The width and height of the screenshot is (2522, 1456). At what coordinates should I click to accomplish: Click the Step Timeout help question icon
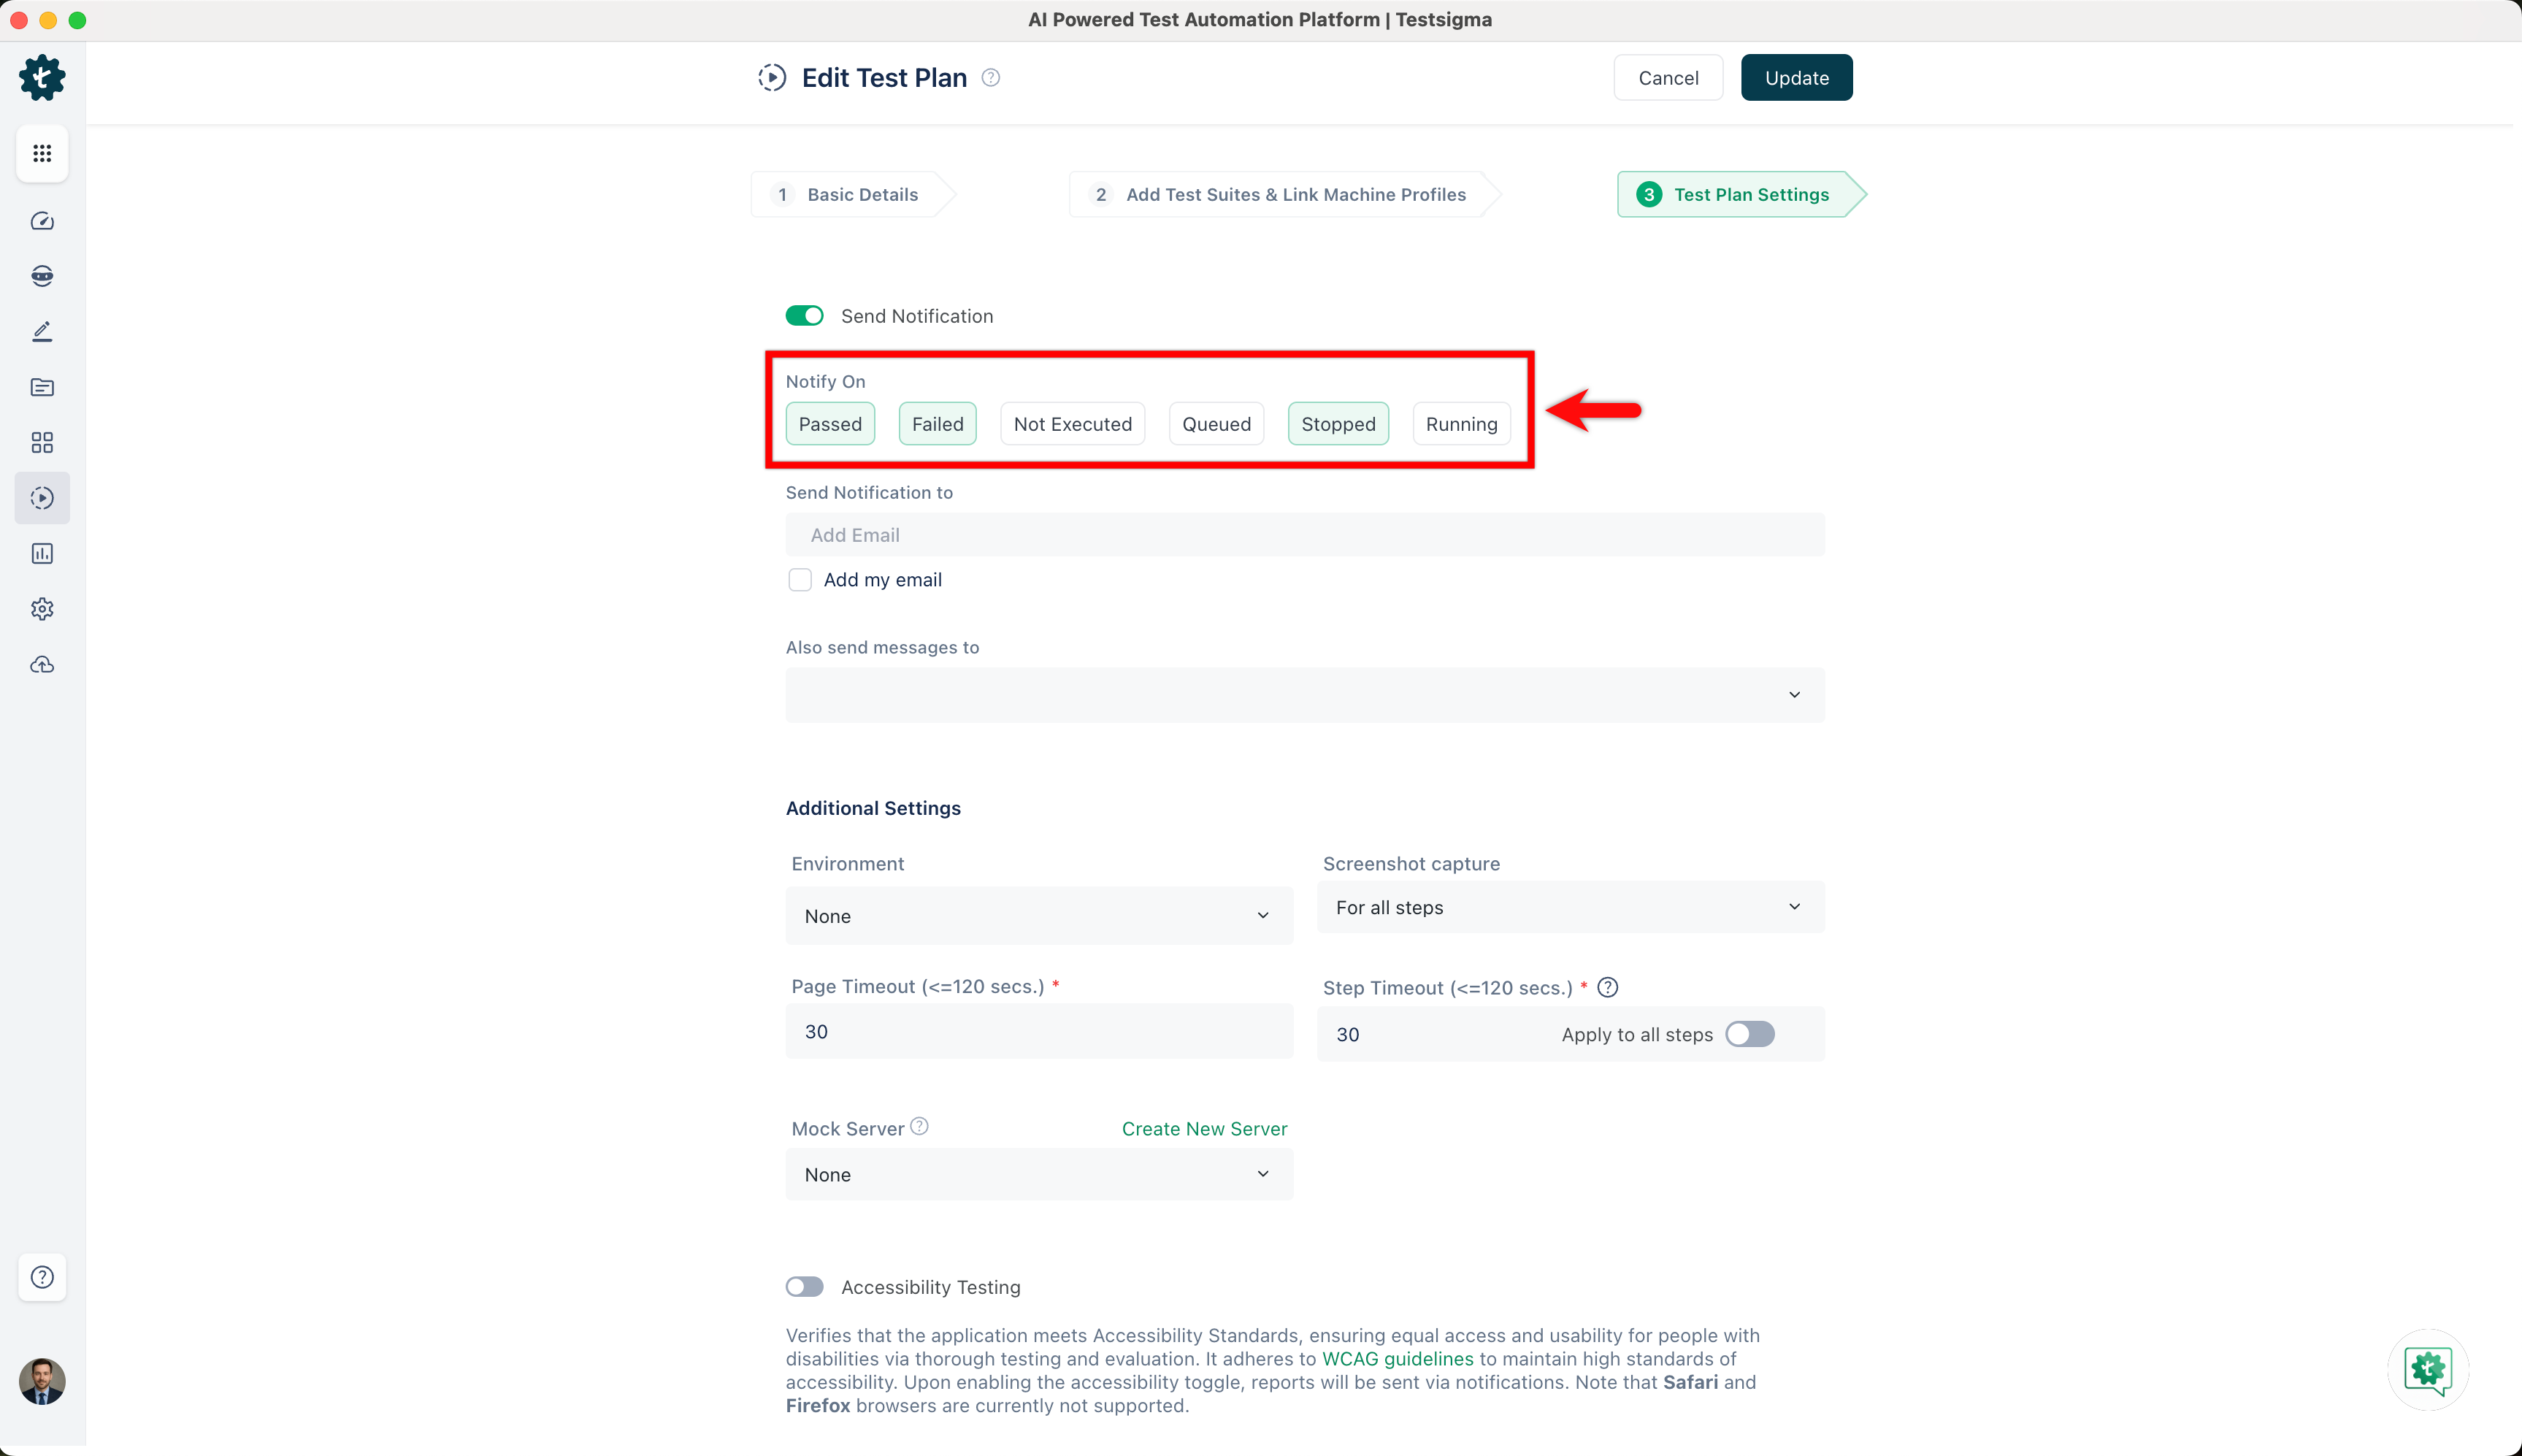(1608, 988)
